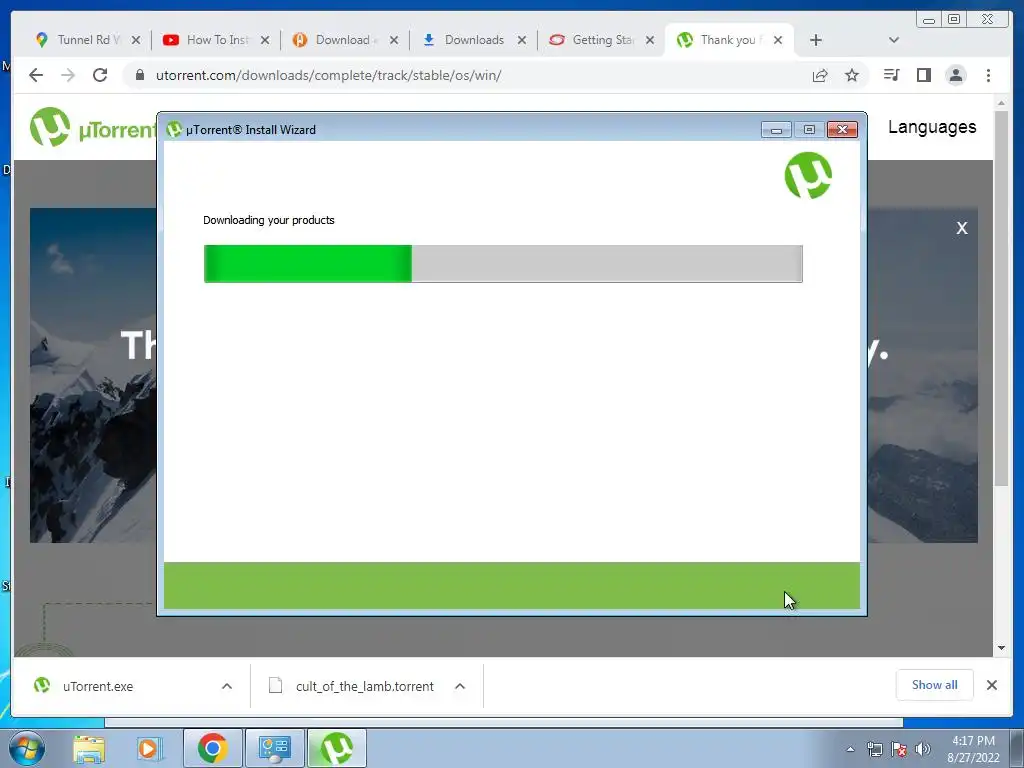Image resolution: width=1024 pixels, height=768 pixels.
Task: Launch Windows Media Player from the taskbar
Action: (148, 748)
